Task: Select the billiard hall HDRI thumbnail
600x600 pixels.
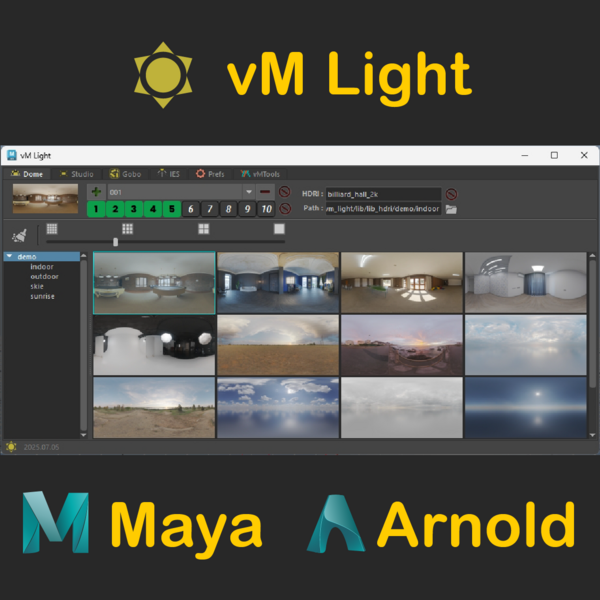Action: tap(154, 283)
